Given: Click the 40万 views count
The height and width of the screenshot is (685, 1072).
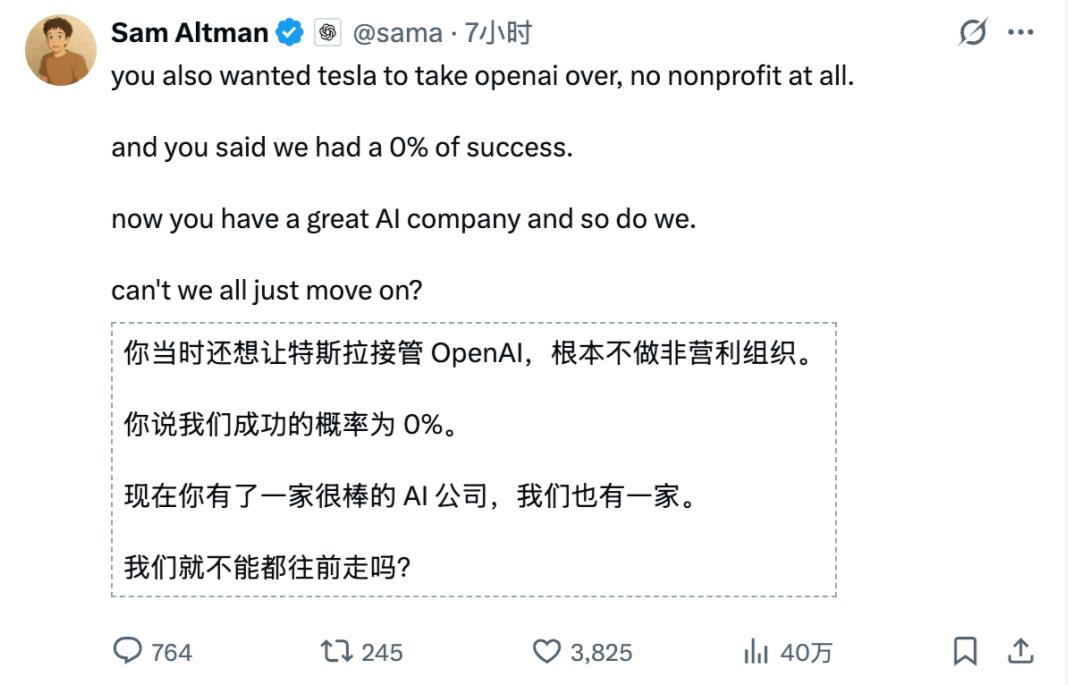Looking at the screenshot, I should (x=806, y=653).
